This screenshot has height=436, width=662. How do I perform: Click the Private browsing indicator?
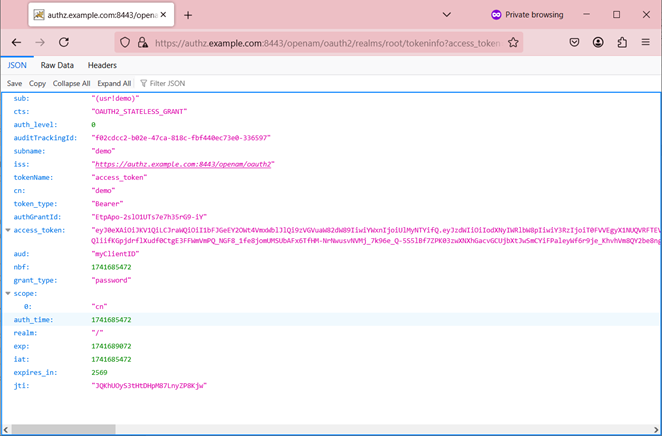(x=527, y=15)
